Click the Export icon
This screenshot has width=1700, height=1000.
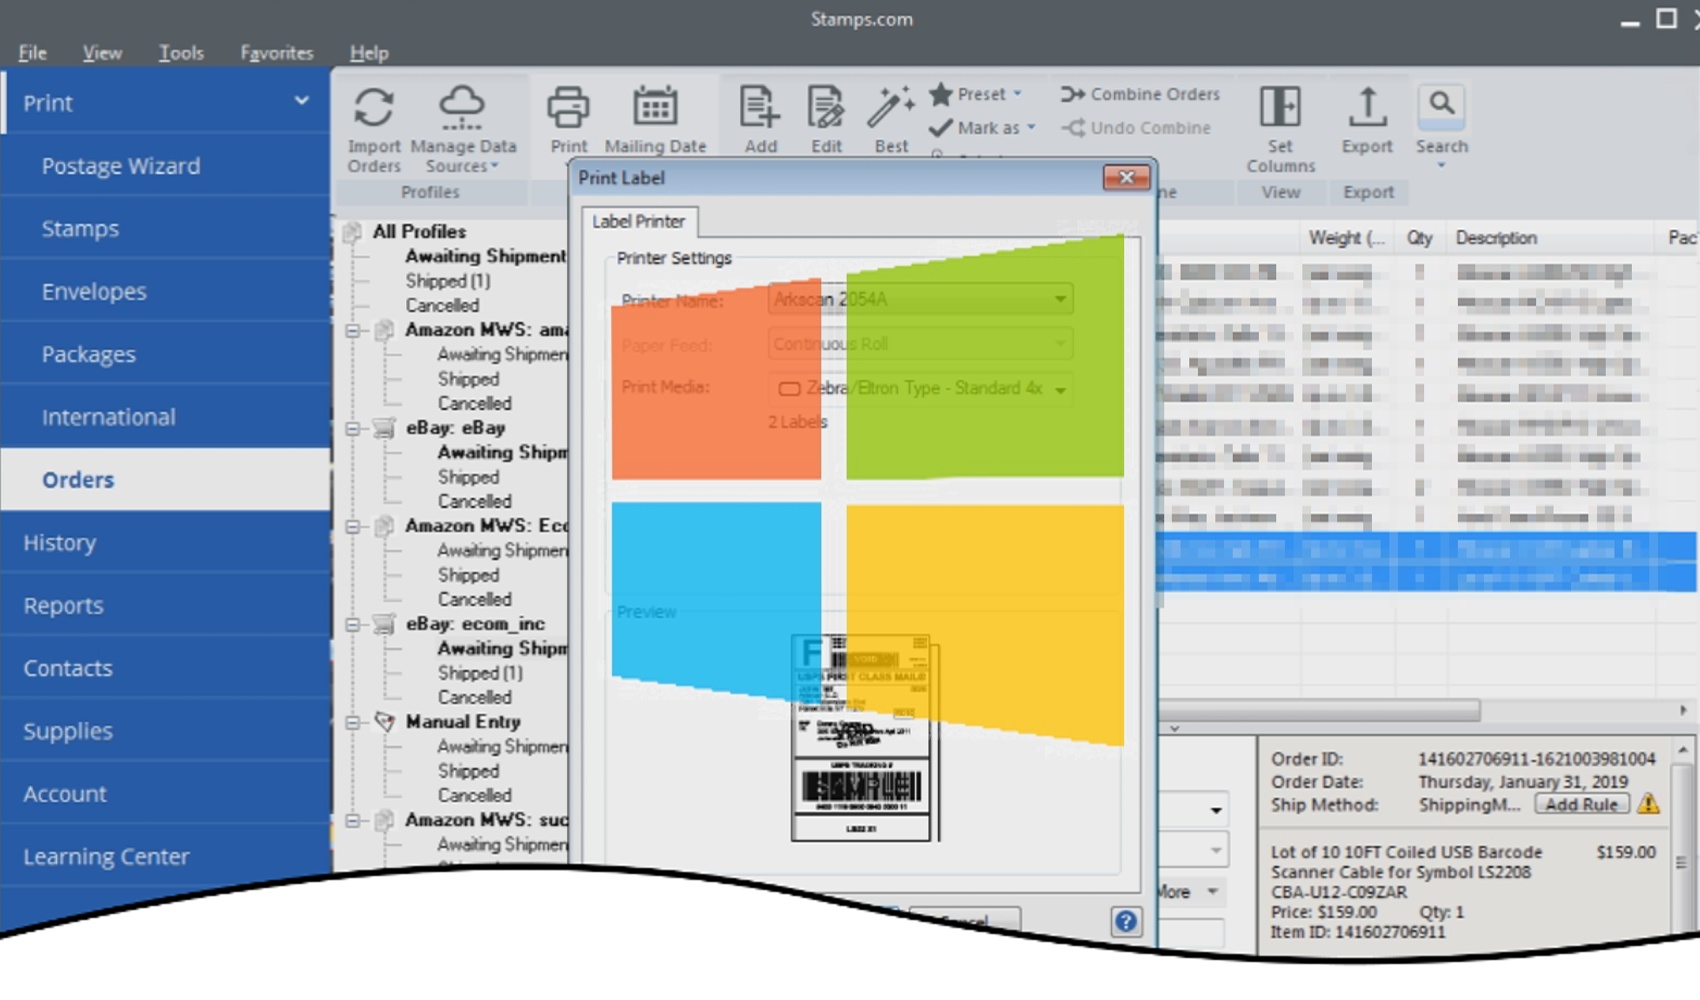[x=1367, y=107]
